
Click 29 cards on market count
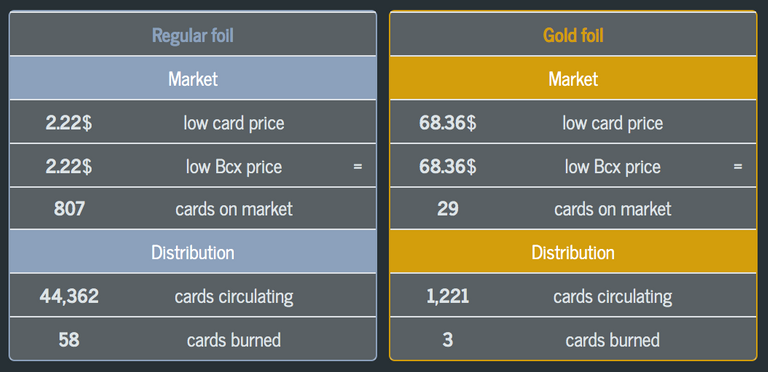pos(448,209)
